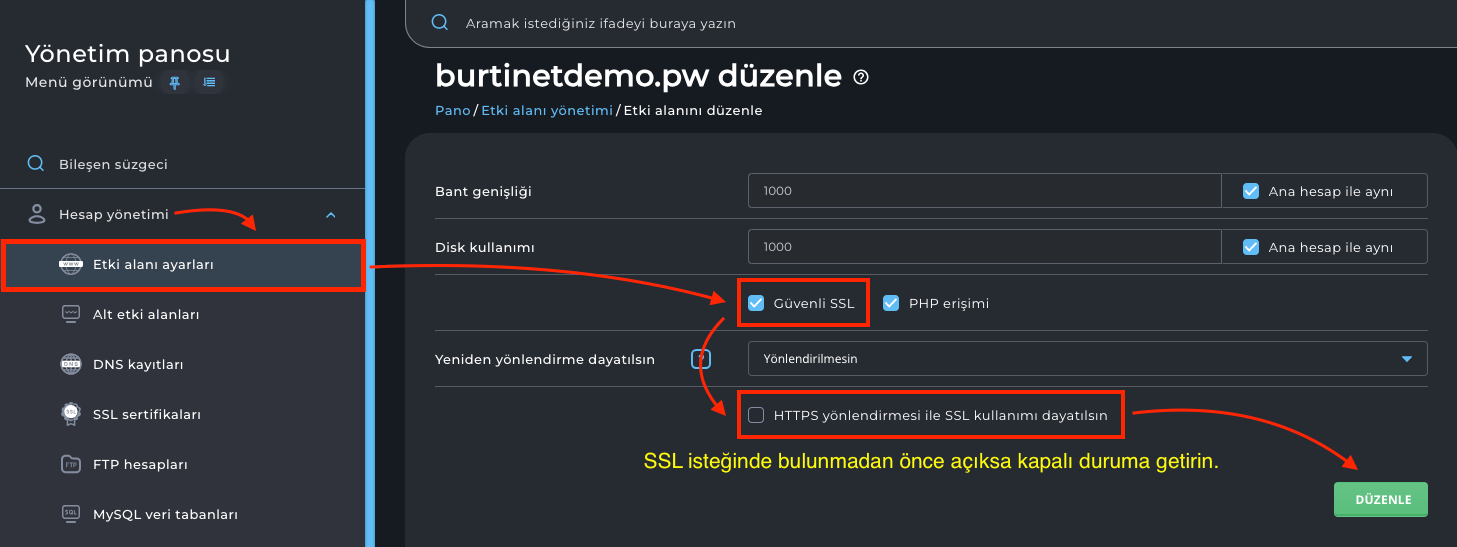
Task: Toggle the PHP erişimi checkbox
Action: coord(891,303)
